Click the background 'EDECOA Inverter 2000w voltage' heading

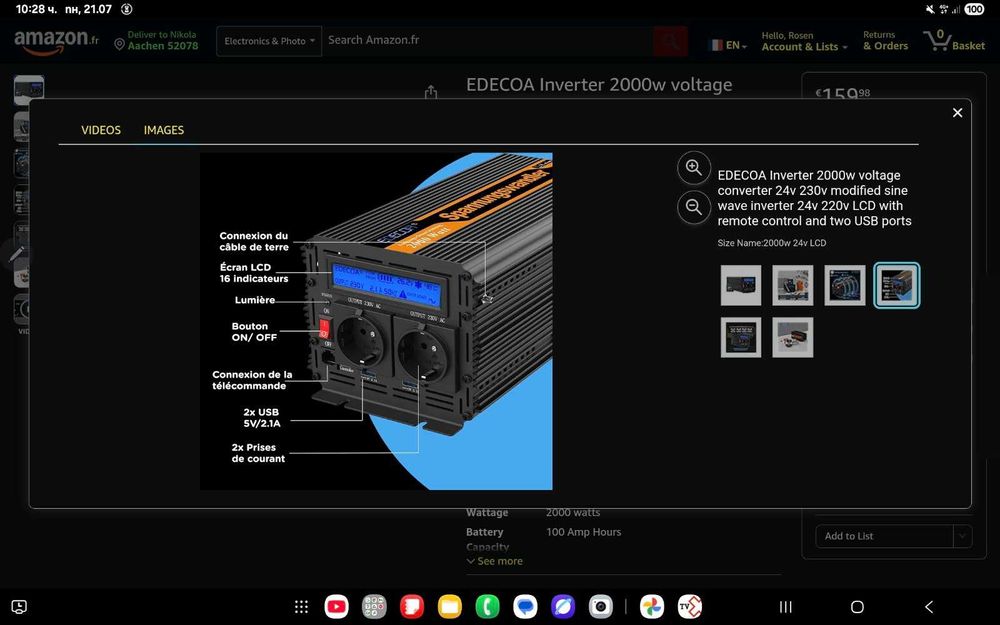pyautogui.click(x=599, y=85)
